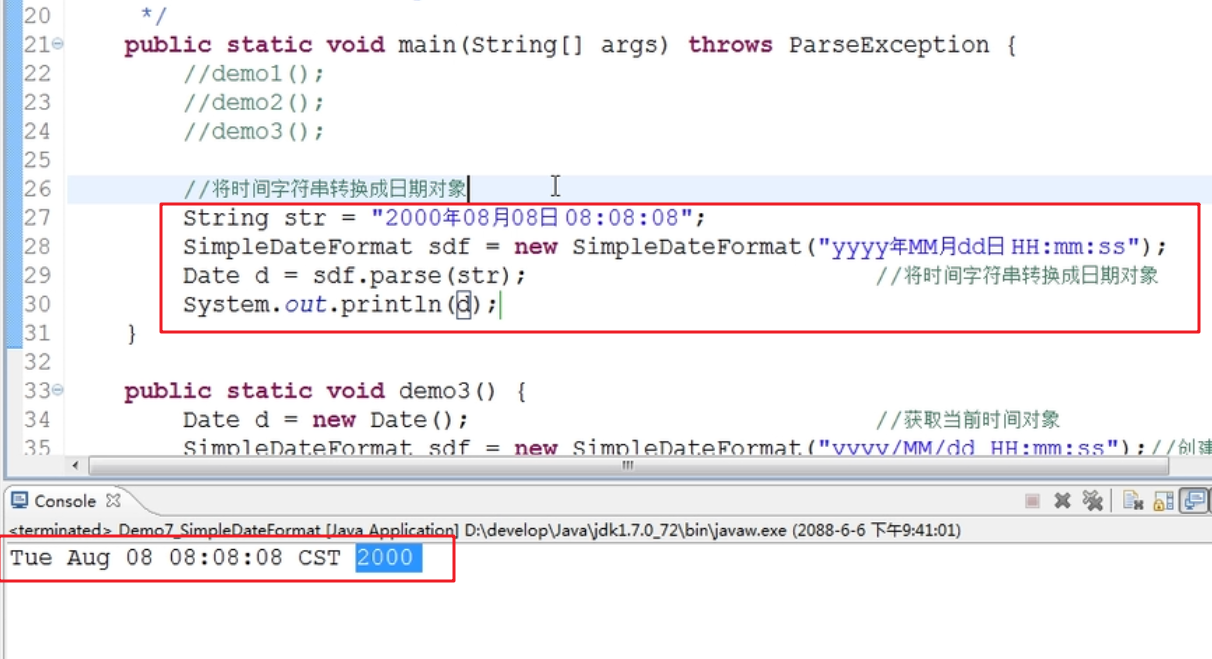This screenshot has width=1212, height=659.
Task: Click the Console tab's monitor icon
Action: click(20, 501)
